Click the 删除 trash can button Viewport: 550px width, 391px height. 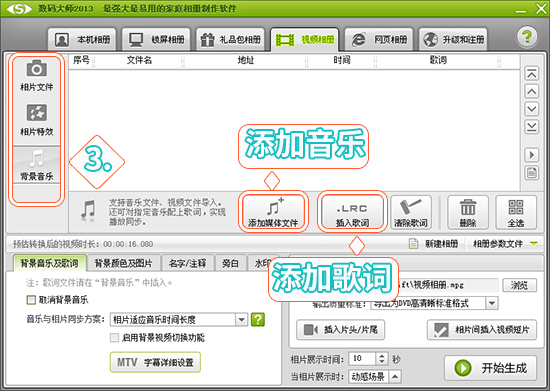pyautogui.click(x=468, y=212)
